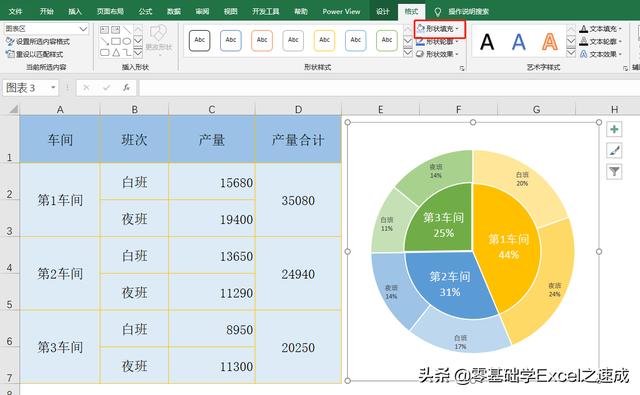Switch to the 数据 Data tab
This screenshot has height=395, width=640.
tap(174, 11)
